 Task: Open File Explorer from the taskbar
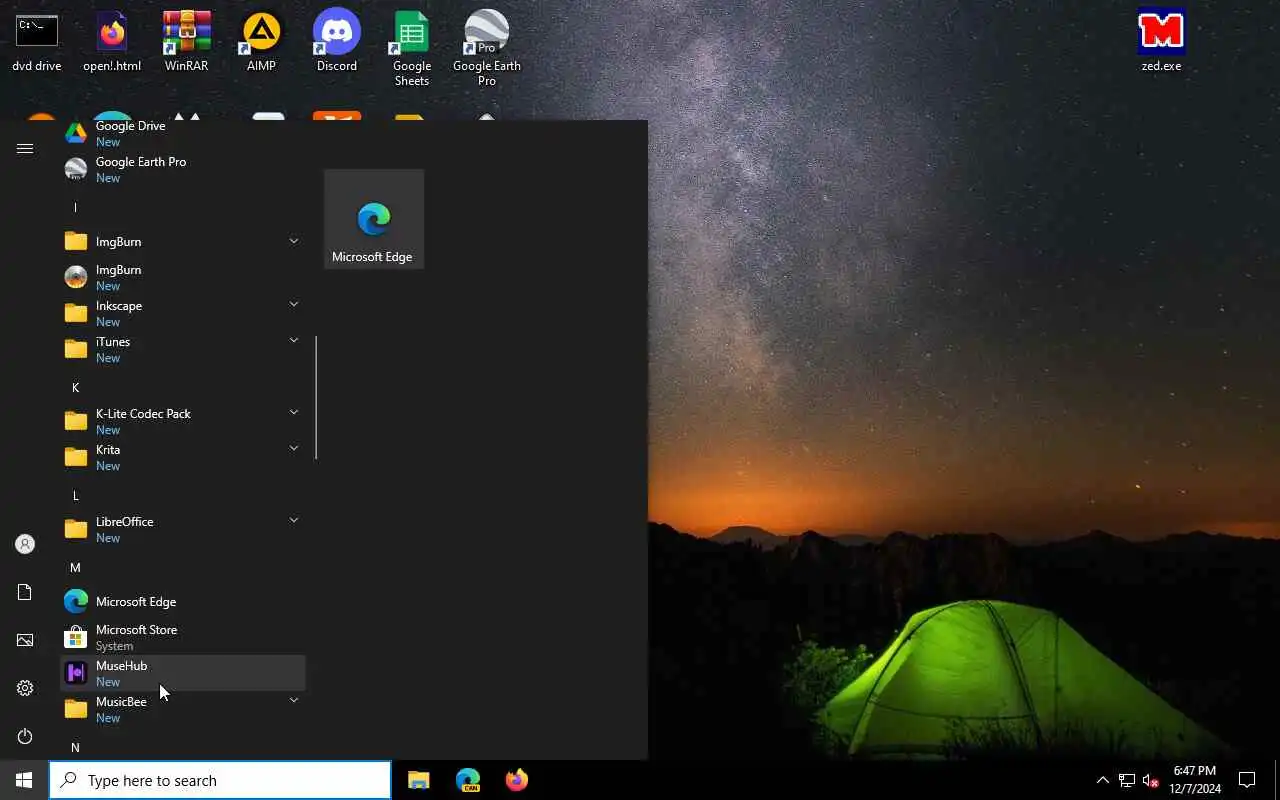pos(419,780)
